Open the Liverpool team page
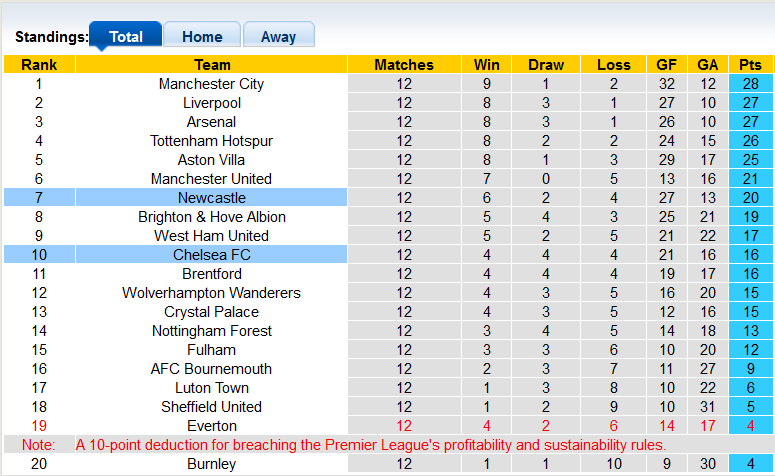This screenshot has height=476, width=775. (x=211, y=103)
